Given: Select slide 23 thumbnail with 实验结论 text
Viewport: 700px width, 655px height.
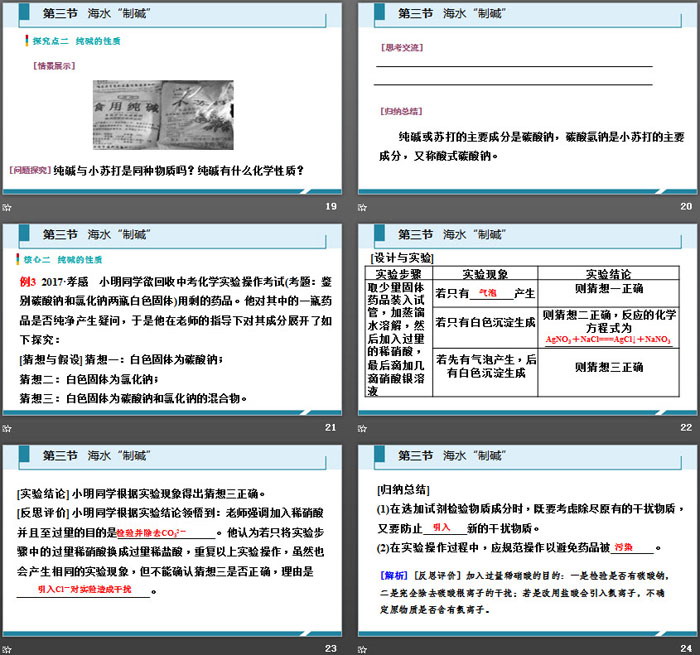Looking at the screenshot, I should [173, 545].
